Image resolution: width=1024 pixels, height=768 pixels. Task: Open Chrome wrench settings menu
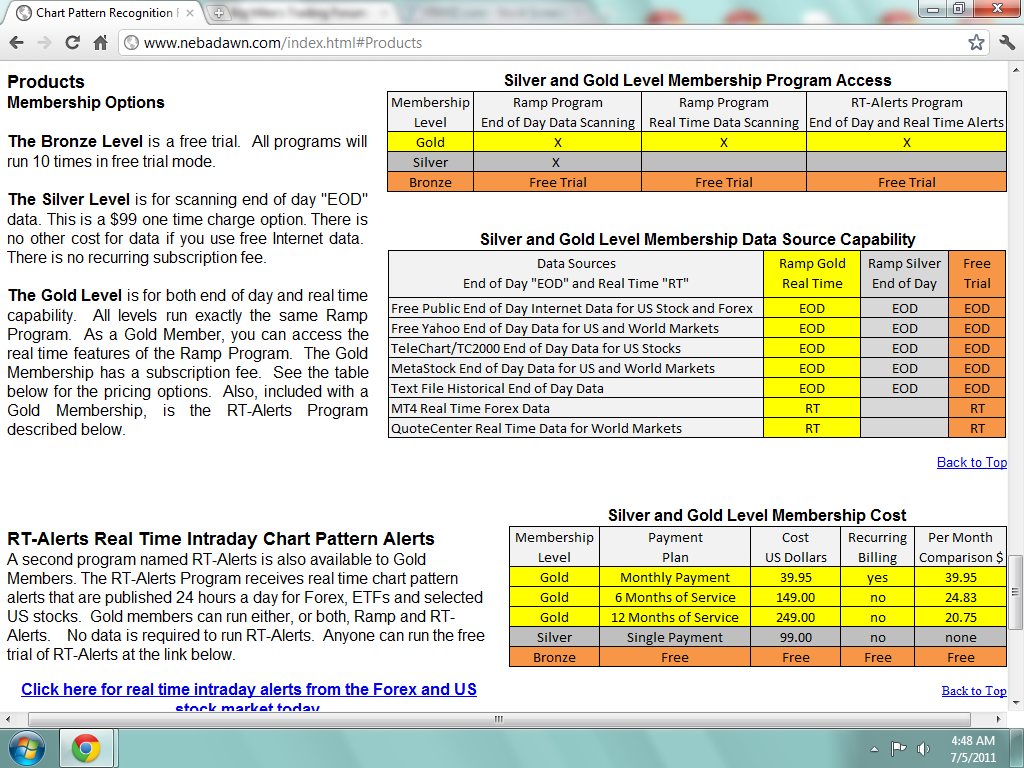1006,43
